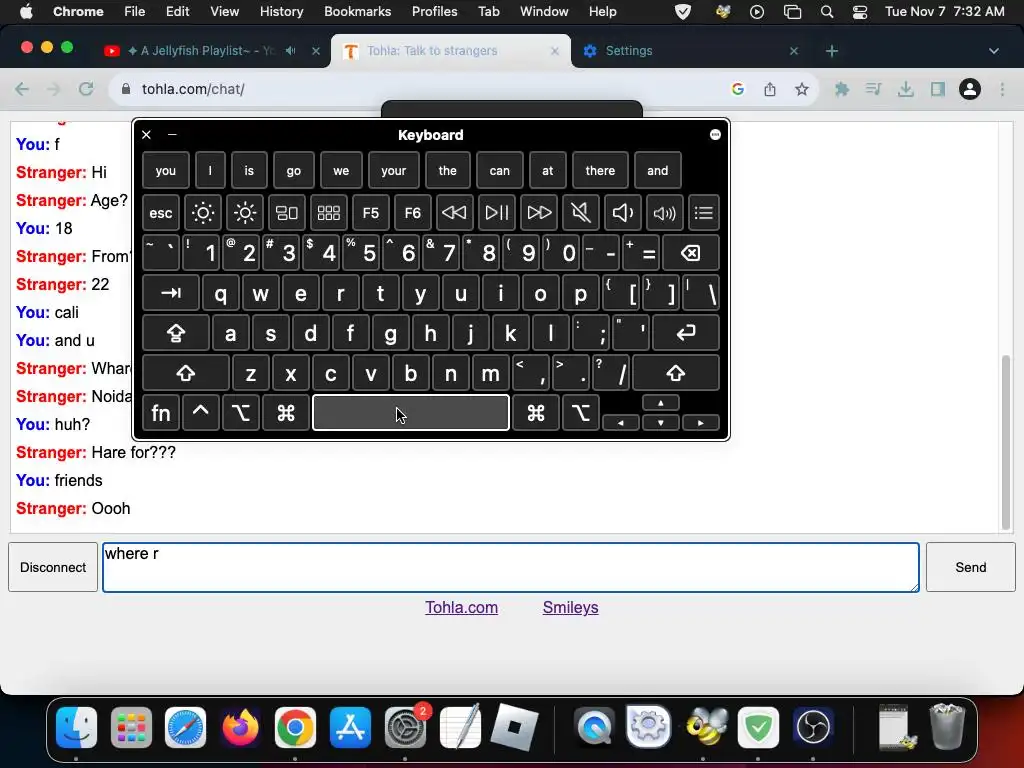The image size is (1024, 768).
Task: Click the Disconnect button
Action: [x=53, y=567]
